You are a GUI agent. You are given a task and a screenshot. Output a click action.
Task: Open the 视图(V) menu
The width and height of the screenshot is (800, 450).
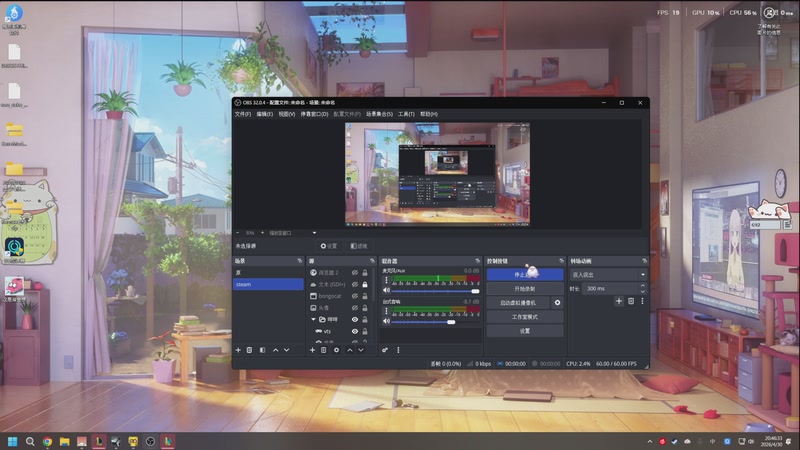287,114
